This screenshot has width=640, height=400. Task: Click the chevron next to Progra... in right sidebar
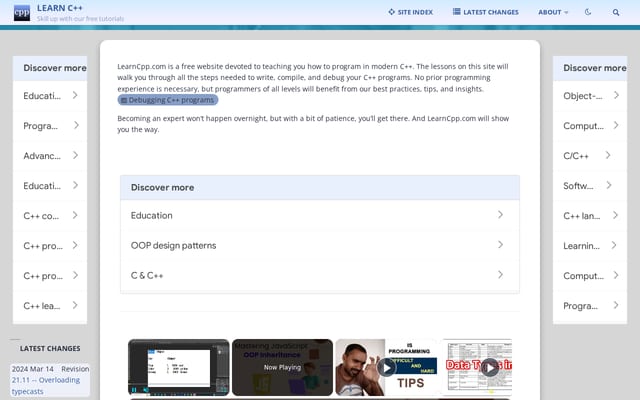(616, 305)
